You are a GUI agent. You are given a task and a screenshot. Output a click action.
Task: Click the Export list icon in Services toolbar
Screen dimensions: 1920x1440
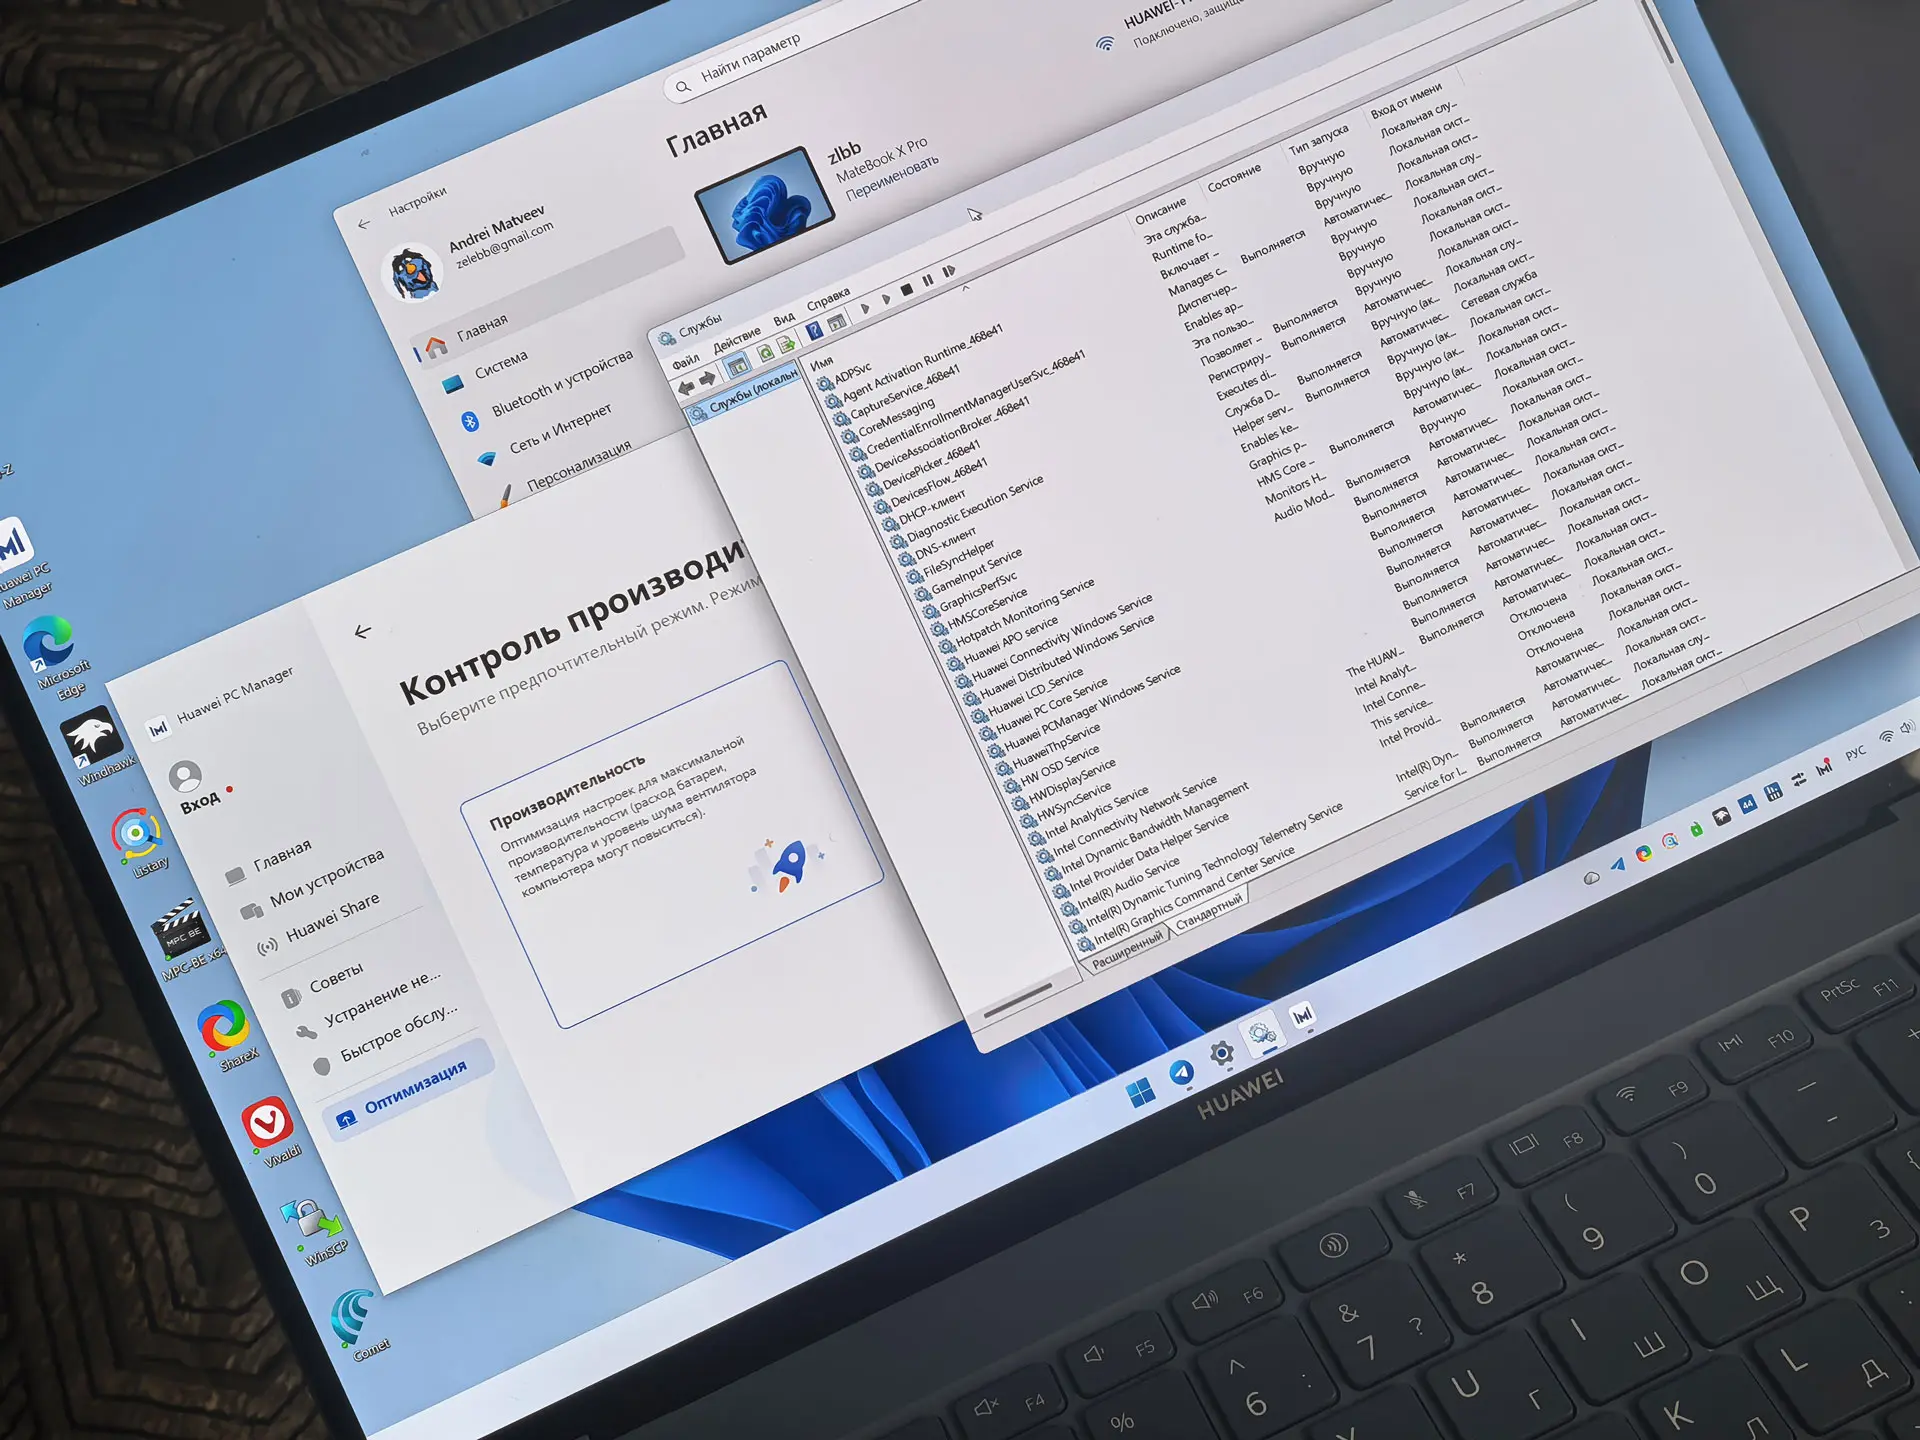(x=787, y=344)
